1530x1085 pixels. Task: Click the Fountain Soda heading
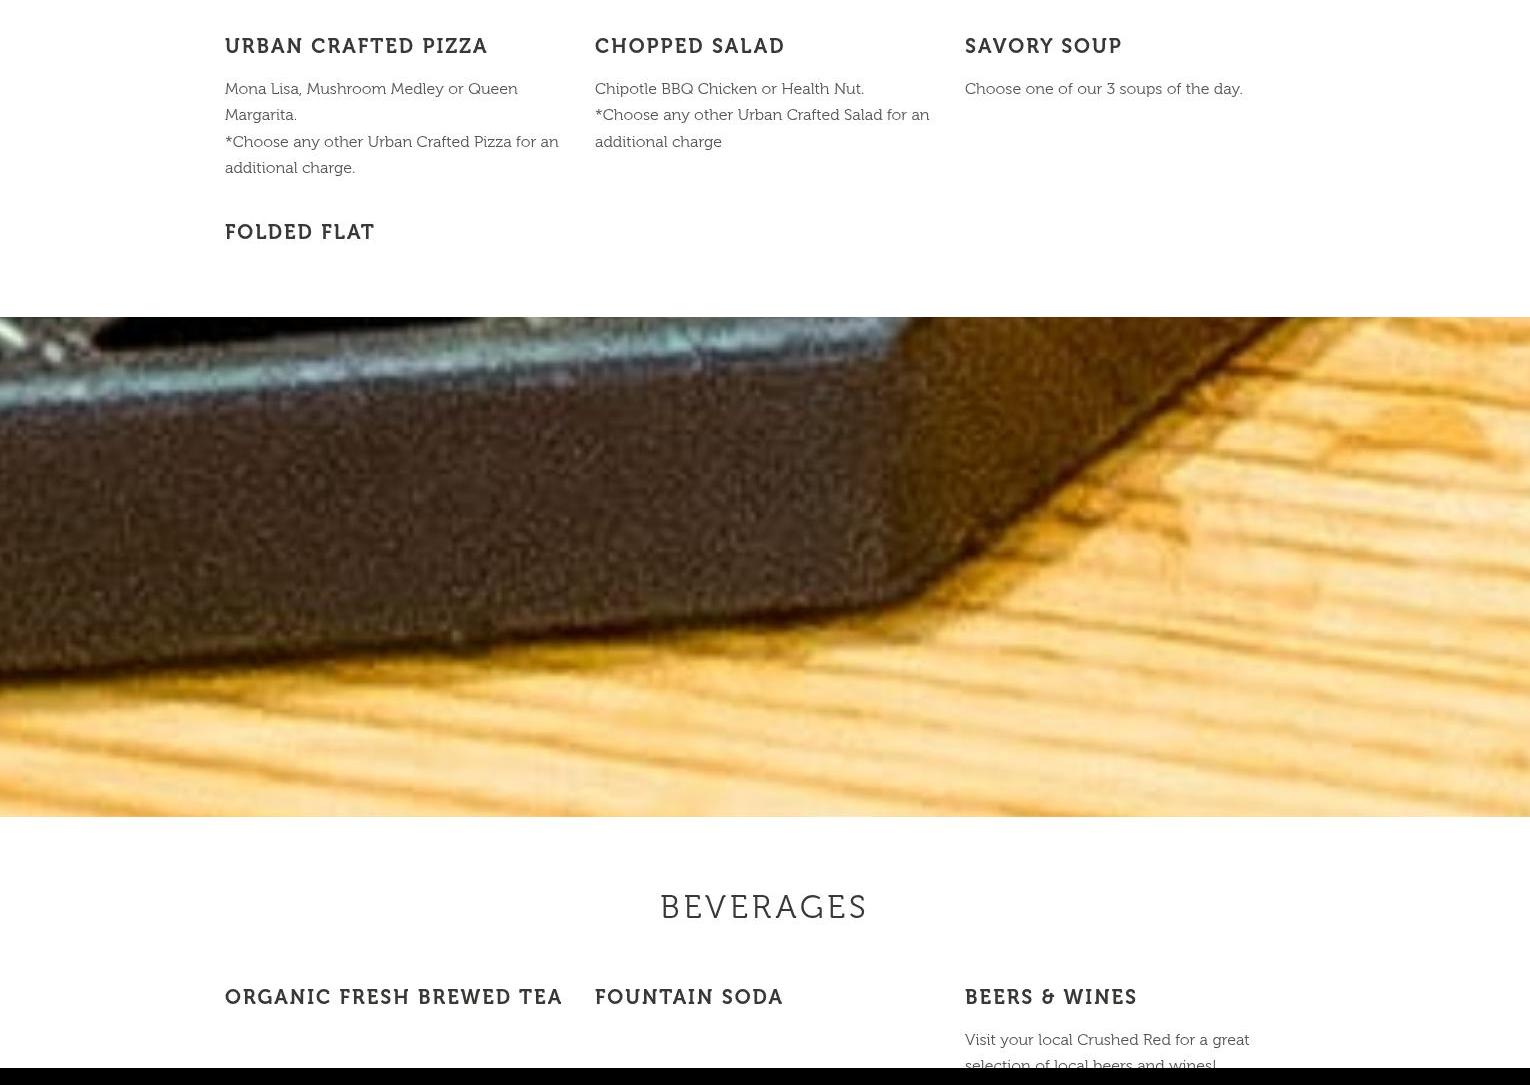click(689, 997)
